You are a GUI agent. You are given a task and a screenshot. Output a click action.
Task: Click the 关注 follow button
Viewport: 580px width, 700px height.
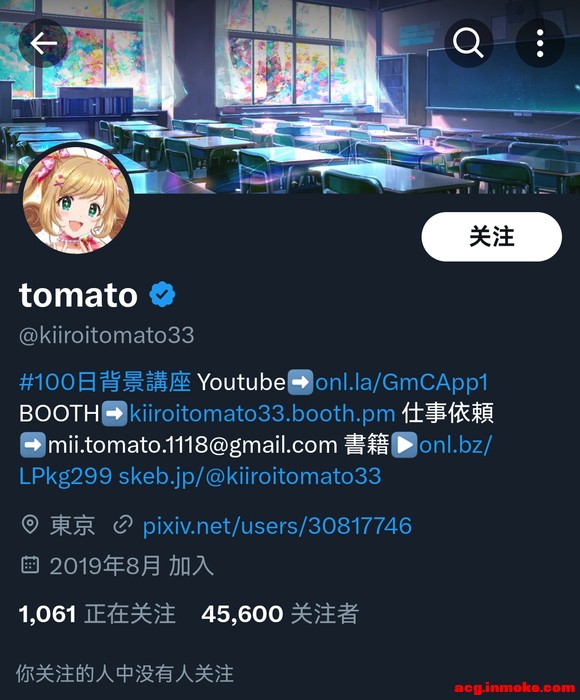492,237
